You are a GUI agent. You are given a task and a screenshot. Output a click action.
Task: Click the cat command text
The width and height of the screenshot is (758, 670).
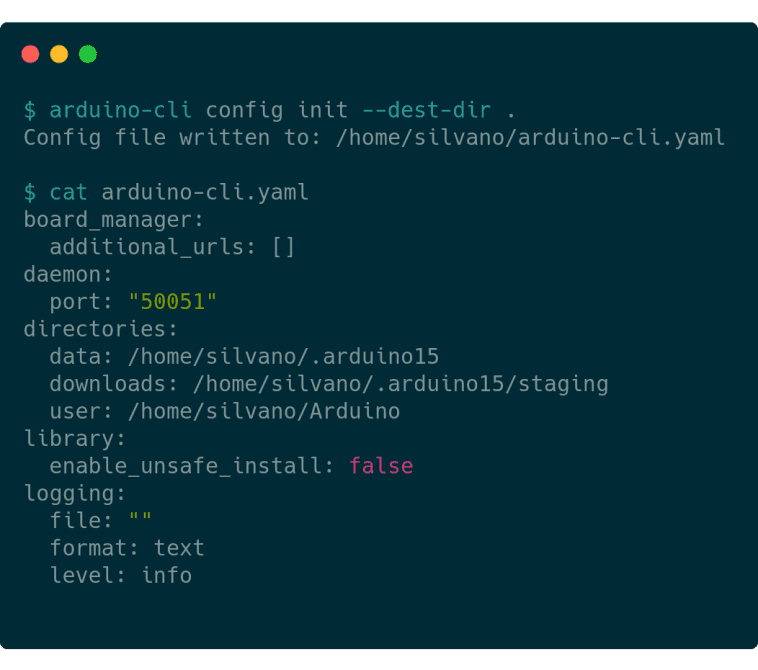(68, 192)
